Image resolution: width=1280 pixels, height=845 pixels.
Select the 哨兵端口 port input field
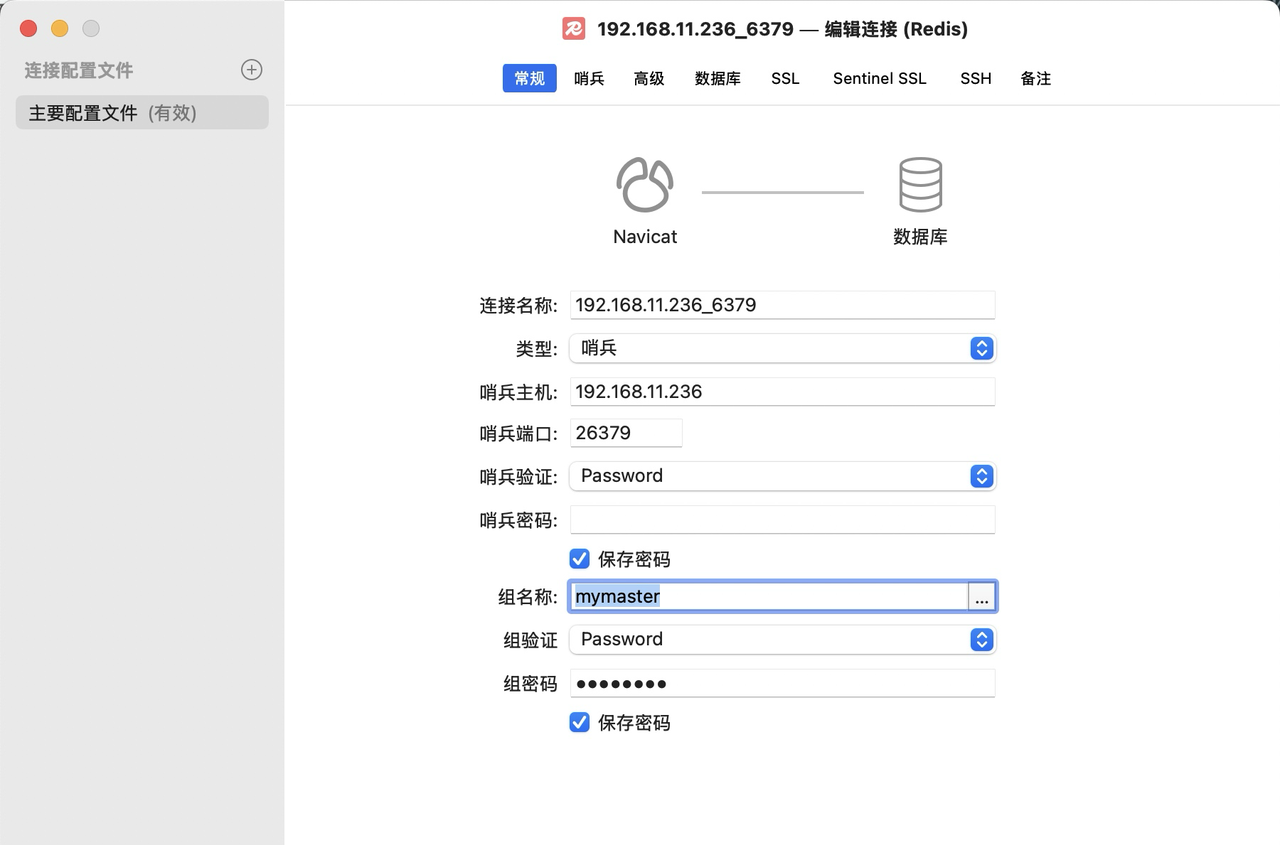point(625,432)
